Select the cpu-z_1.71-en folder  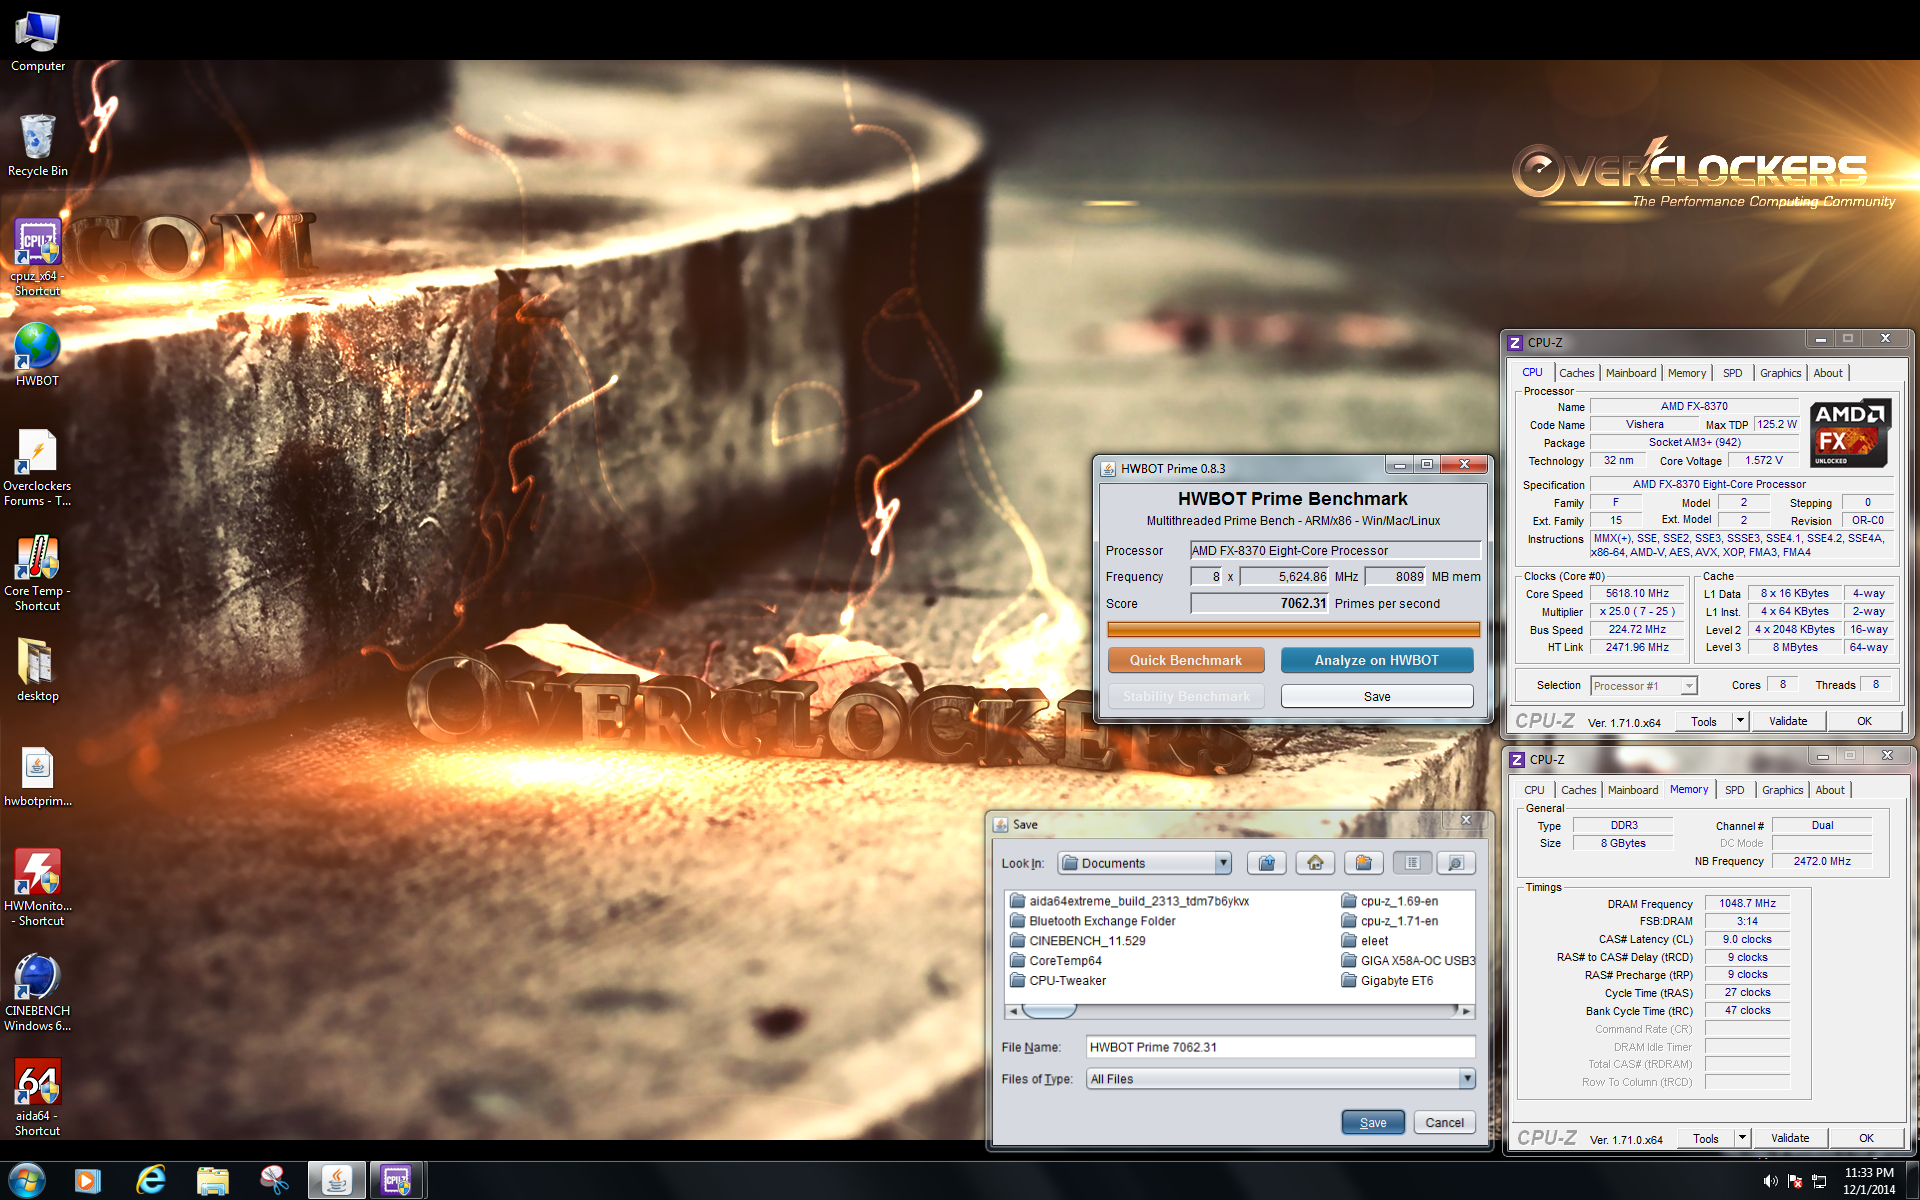(x=1390, y=921)
